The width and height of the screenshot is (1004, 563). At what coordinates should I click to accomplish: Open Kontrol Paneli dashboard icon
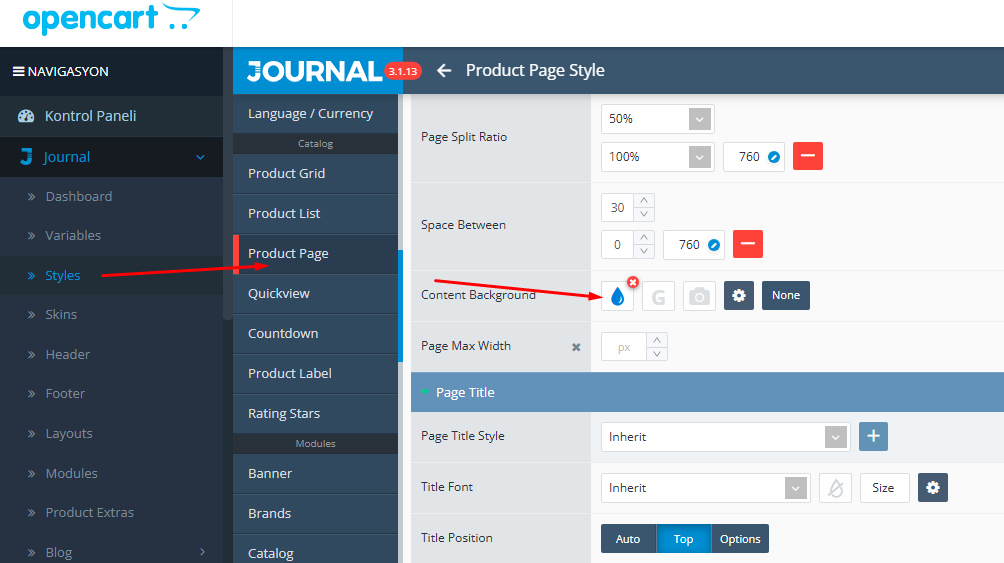coord(26,116)
